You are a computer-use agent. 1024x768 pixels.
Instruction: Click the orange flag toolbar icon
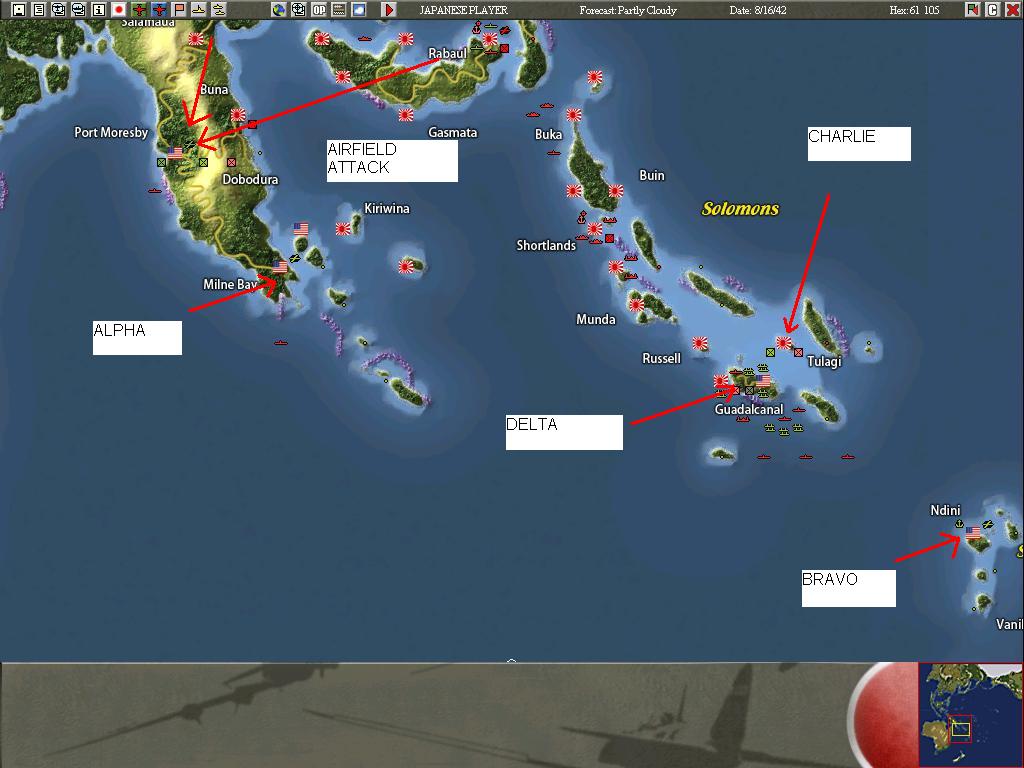tap(179, 10)
